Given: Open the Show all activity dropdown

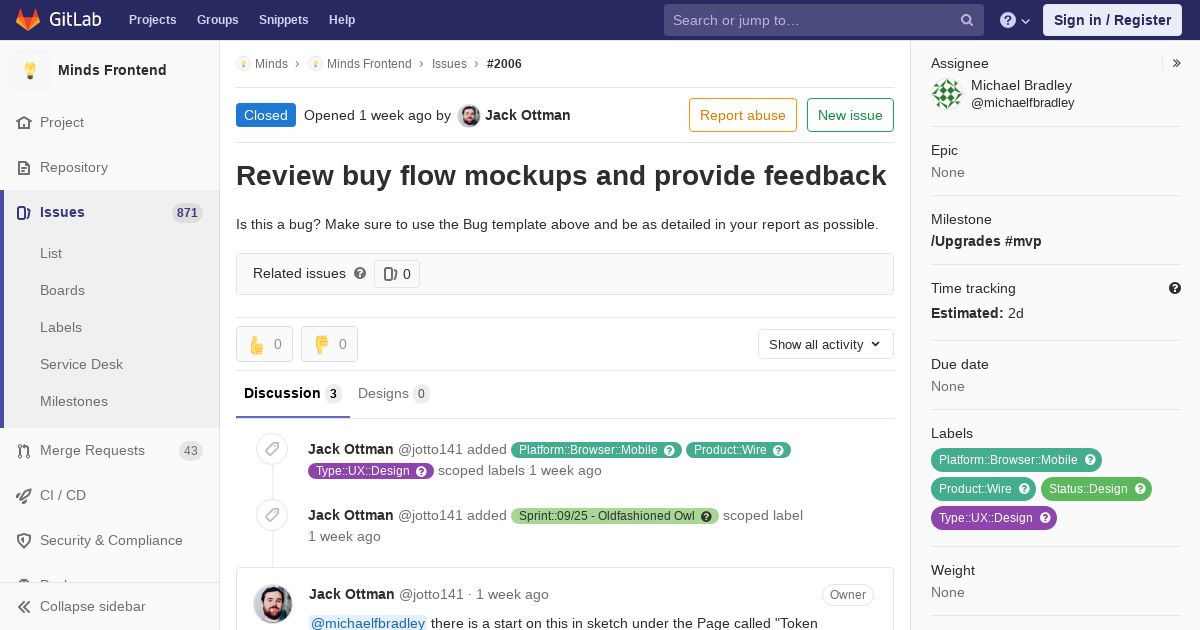Looking at the screenshot, I should click(826, 344).
